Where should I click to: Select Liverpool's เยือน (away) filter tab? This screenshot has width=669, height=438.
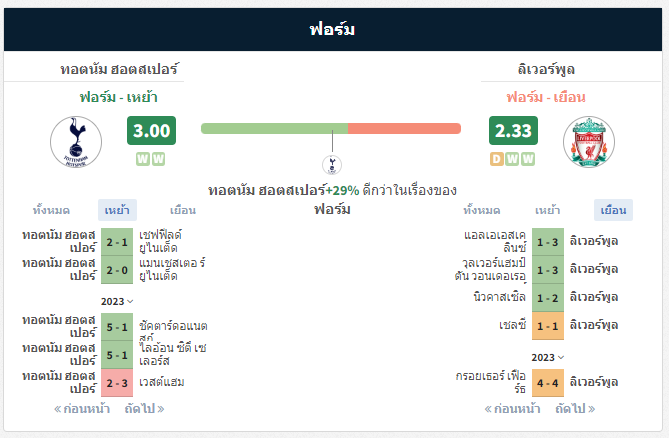coord(614,210)
